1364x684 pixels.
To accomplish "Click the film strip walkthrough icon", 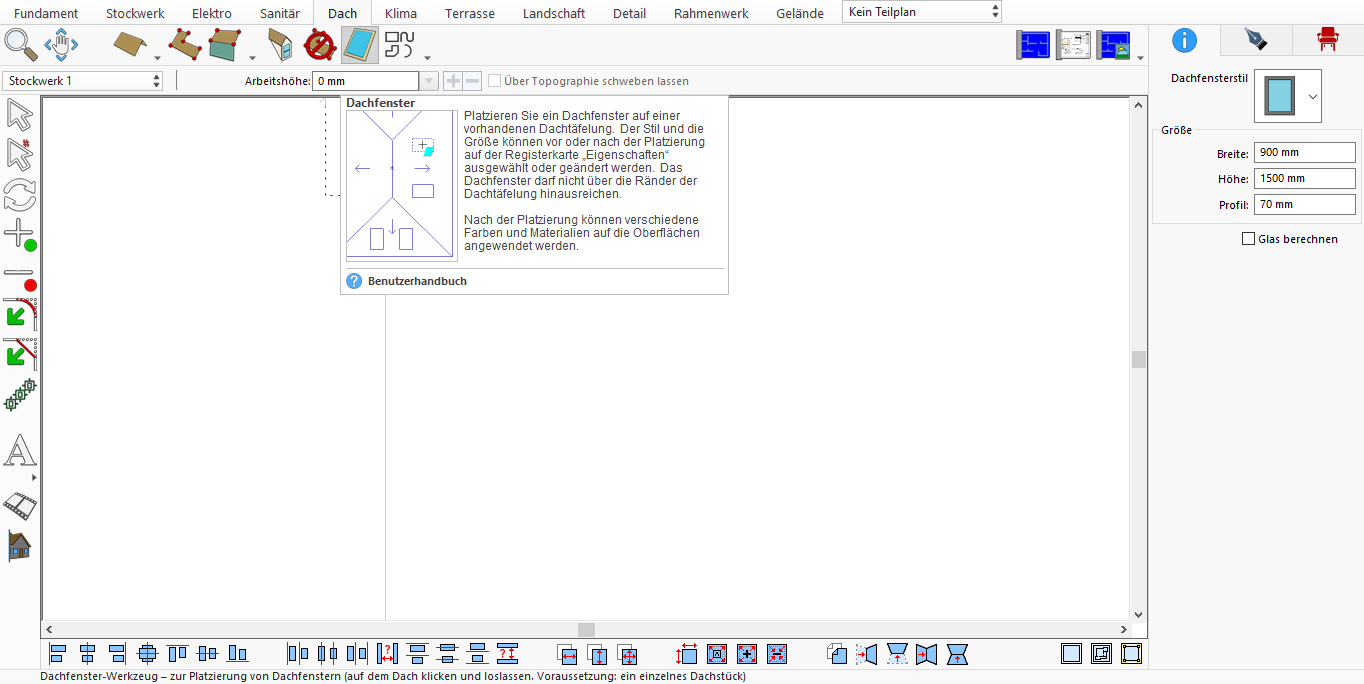I will pos(20,505).
